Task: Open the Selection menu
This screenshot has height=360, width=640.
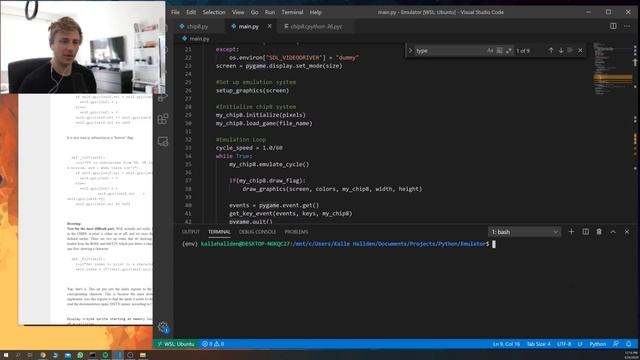Action: pyautogui.click(x=214, y=12)
